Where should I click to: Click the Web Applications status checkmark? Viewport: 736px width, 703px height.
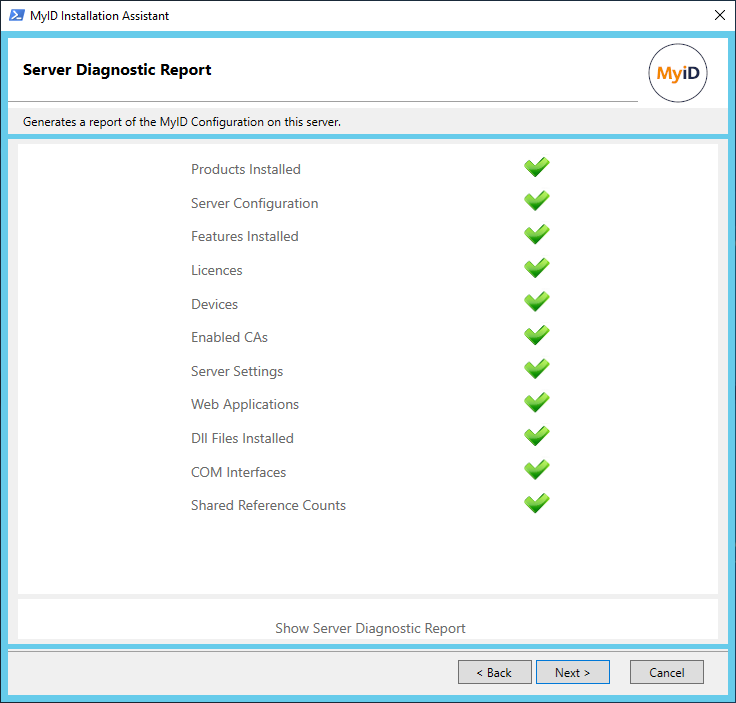click(537, 403)
